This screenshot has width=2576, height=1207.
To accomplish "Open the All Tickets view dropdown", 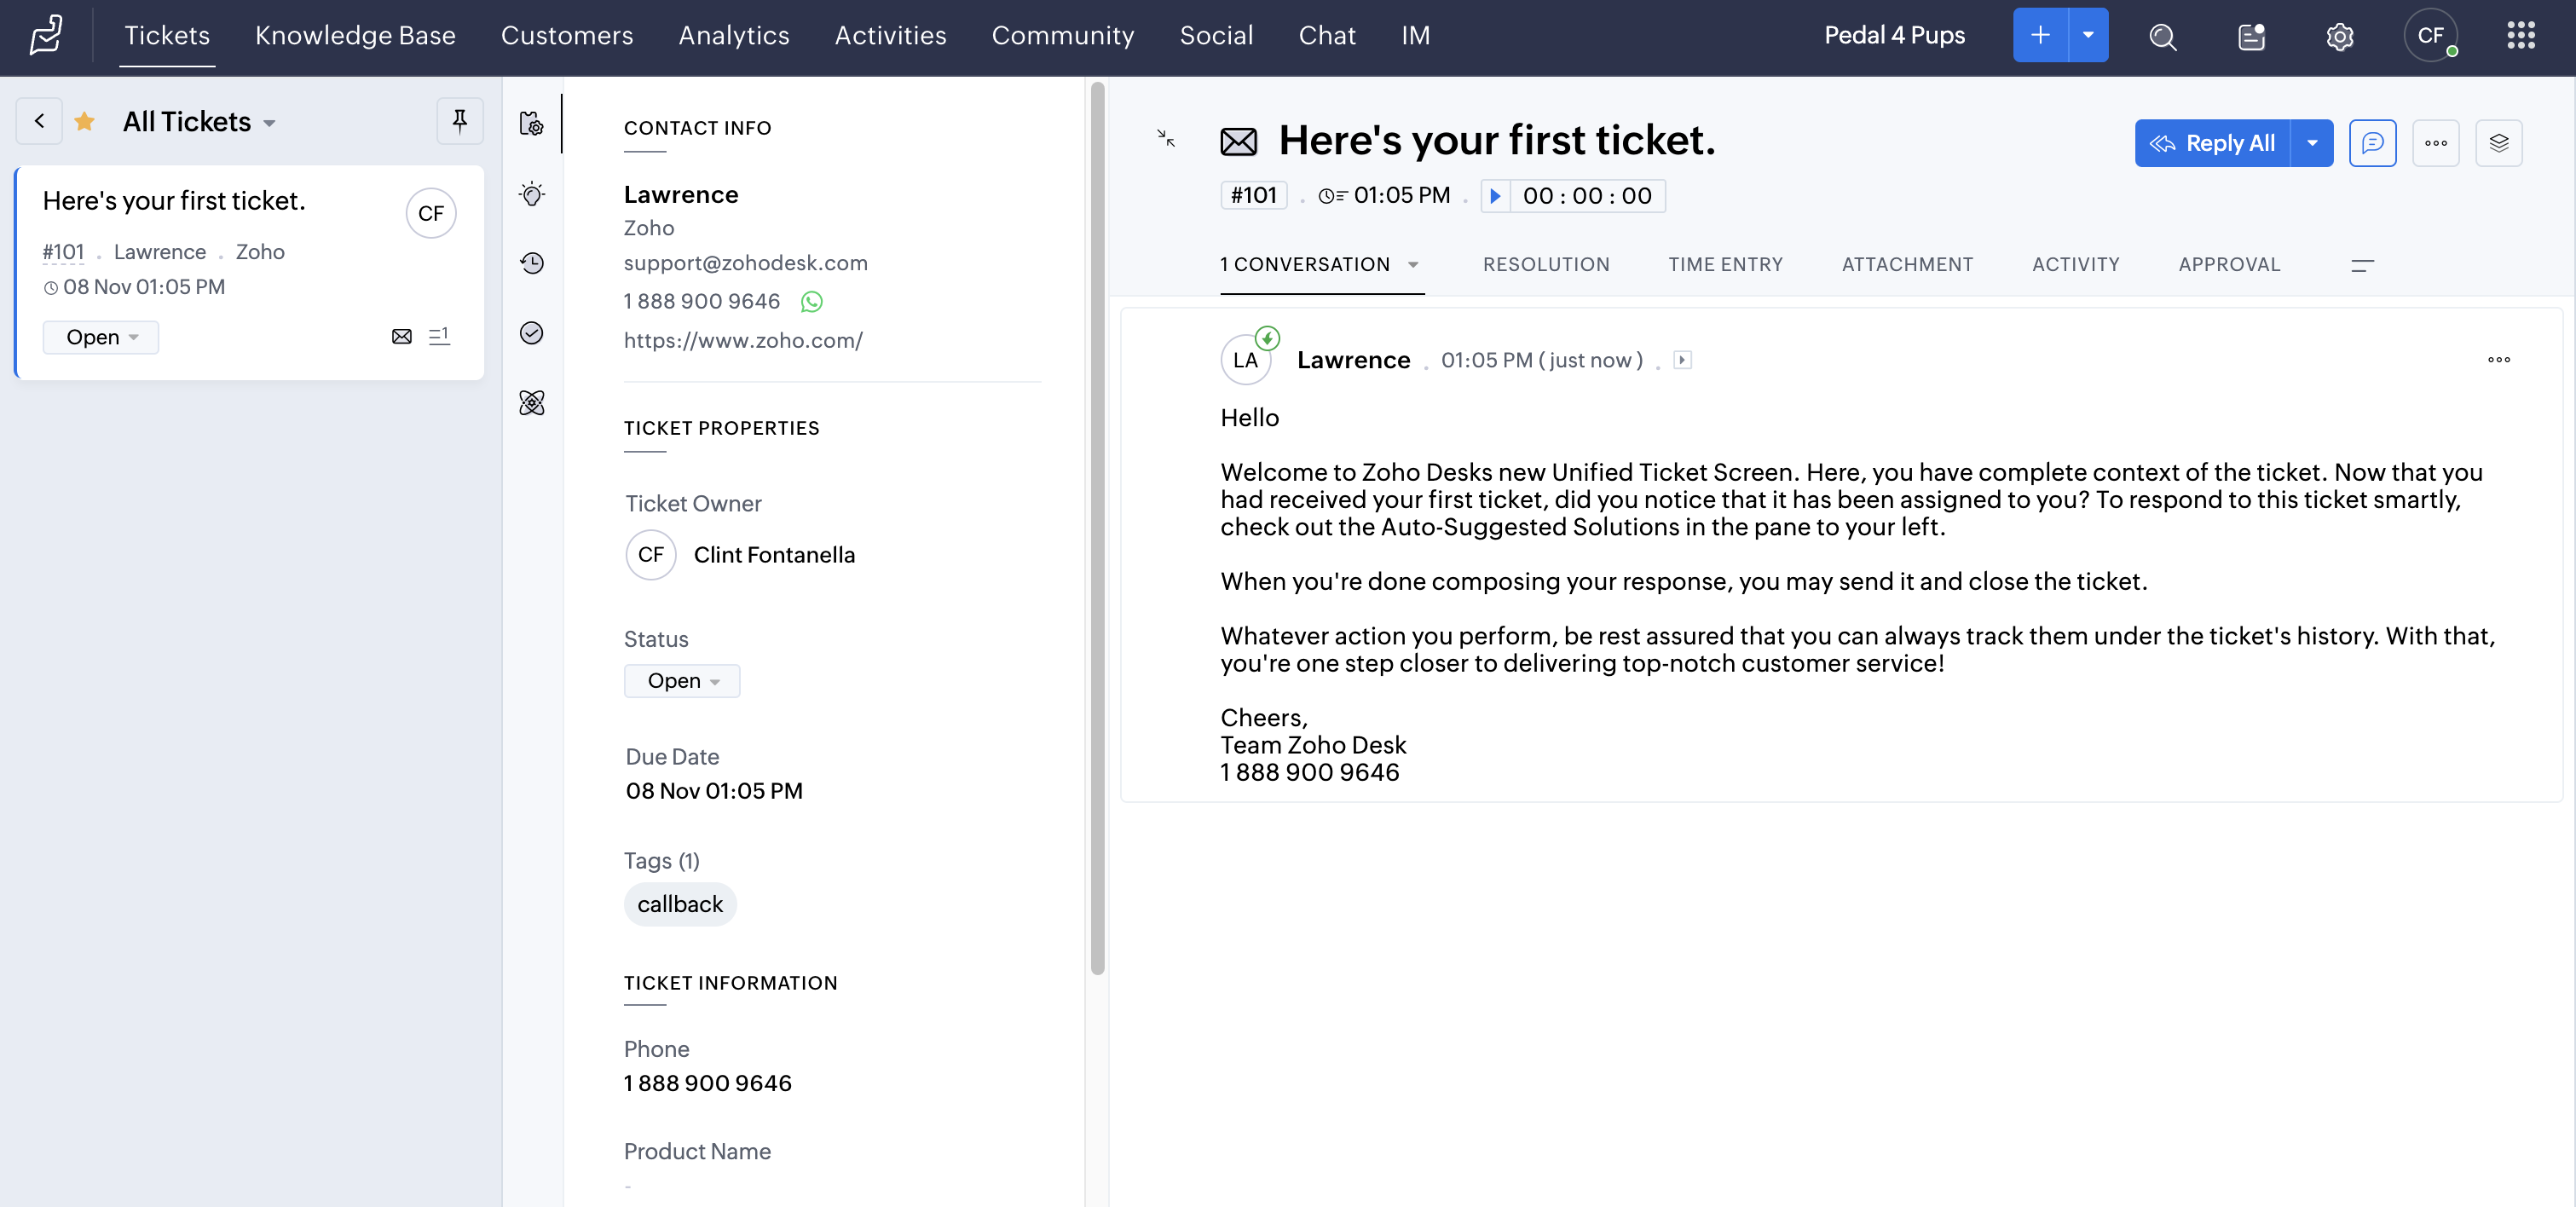I will coord(269,122).
